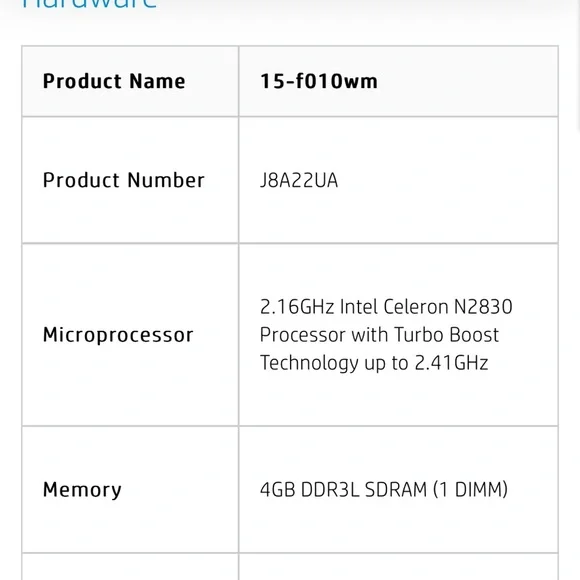Select the Product Number label cell
The height and width of the screenshot is (580, 580).
coord(130,180)
